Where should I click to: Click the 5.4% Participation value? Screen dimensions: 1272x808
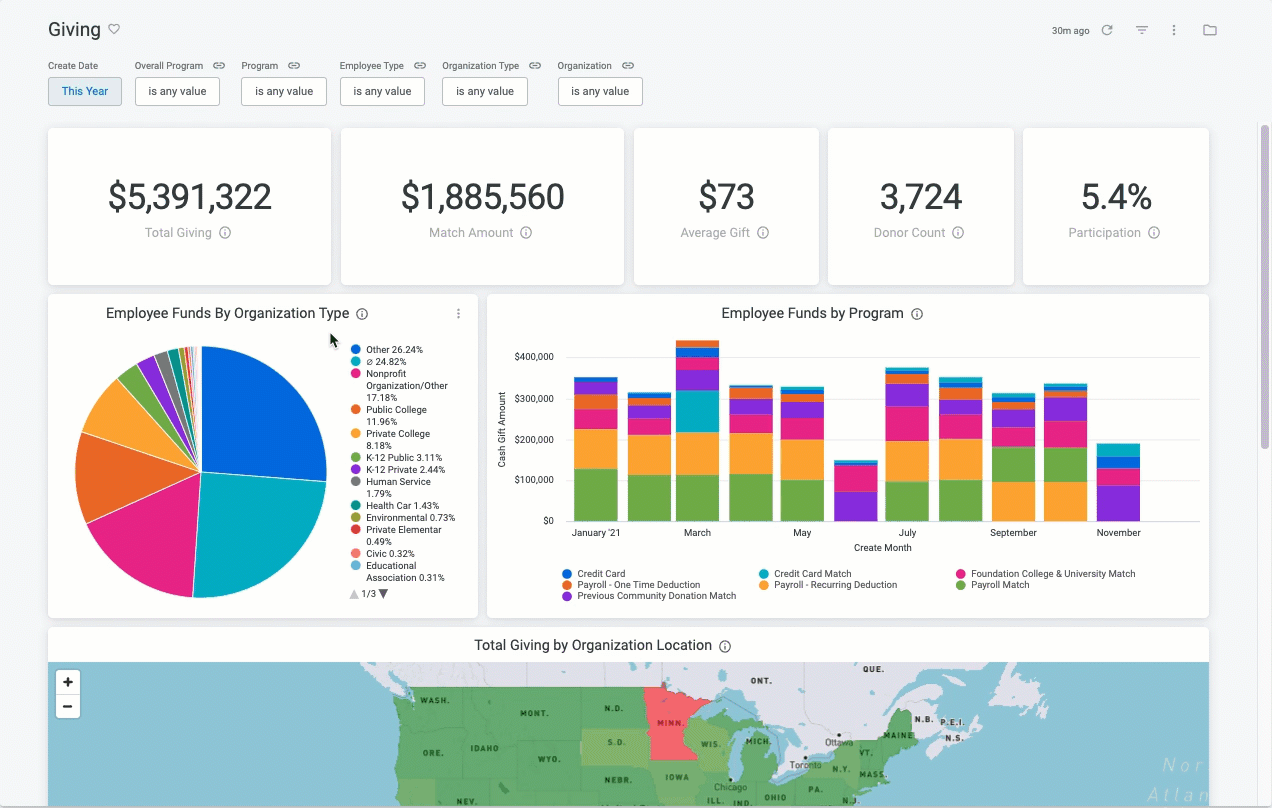(x=1116, y=197)
